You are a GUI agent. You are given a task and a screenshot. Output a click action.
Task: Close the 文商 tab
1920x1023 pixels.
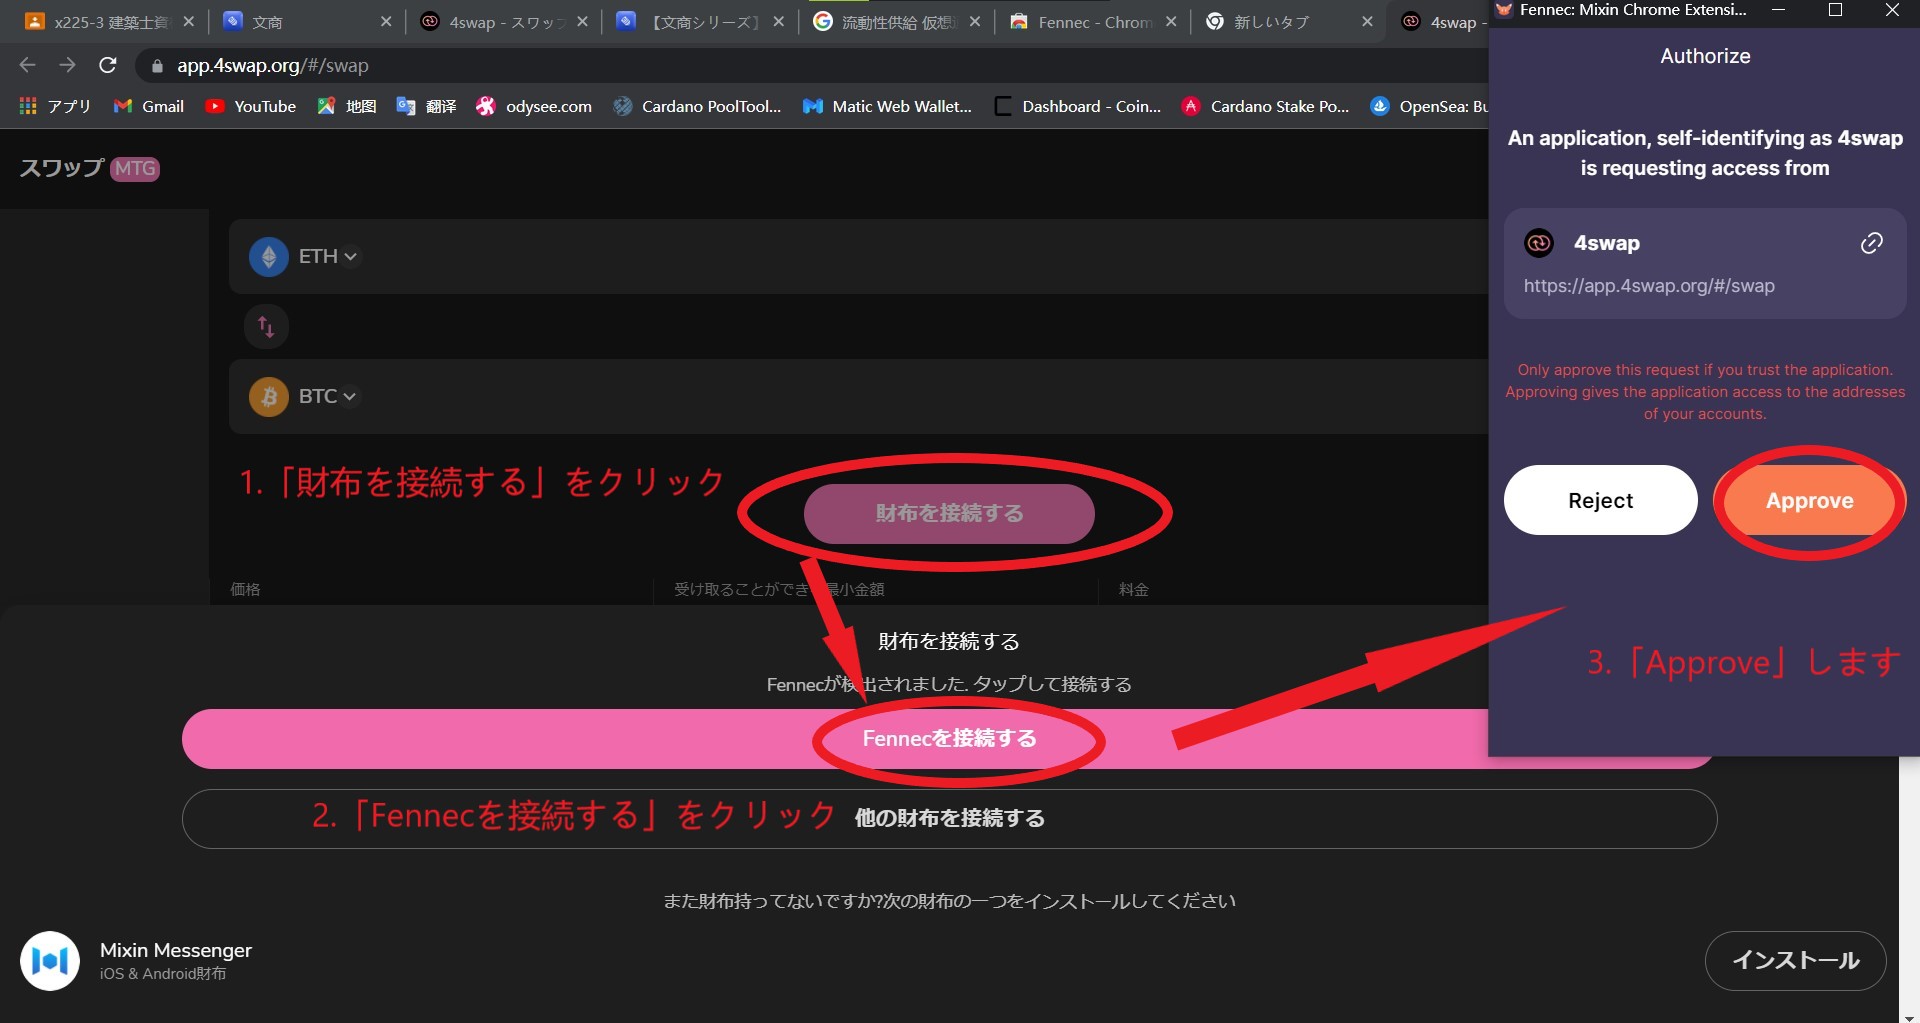tap(386, 22)
